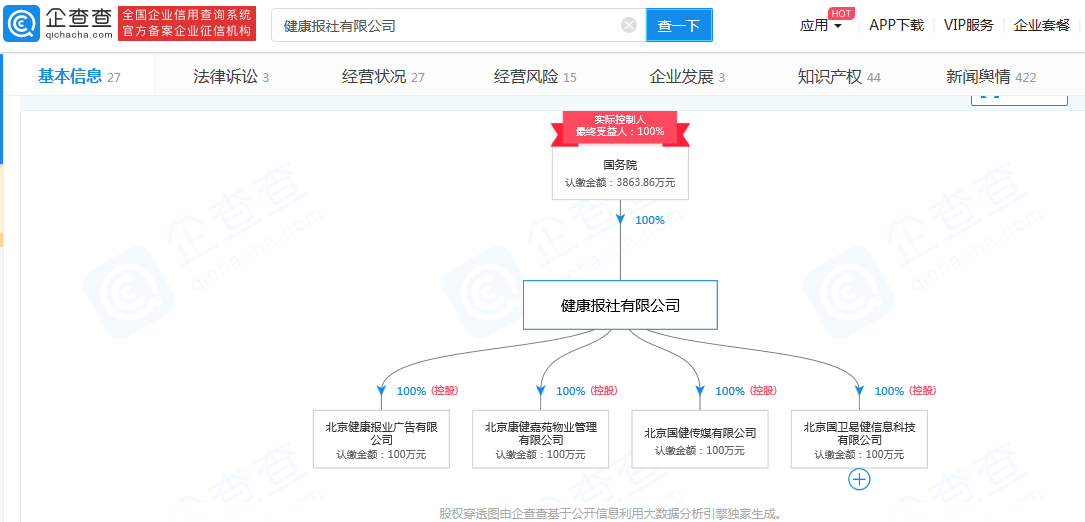Click the Qichacha logo icon
The height and width of the screenshot is (522, 1085).
coord(22,24)
